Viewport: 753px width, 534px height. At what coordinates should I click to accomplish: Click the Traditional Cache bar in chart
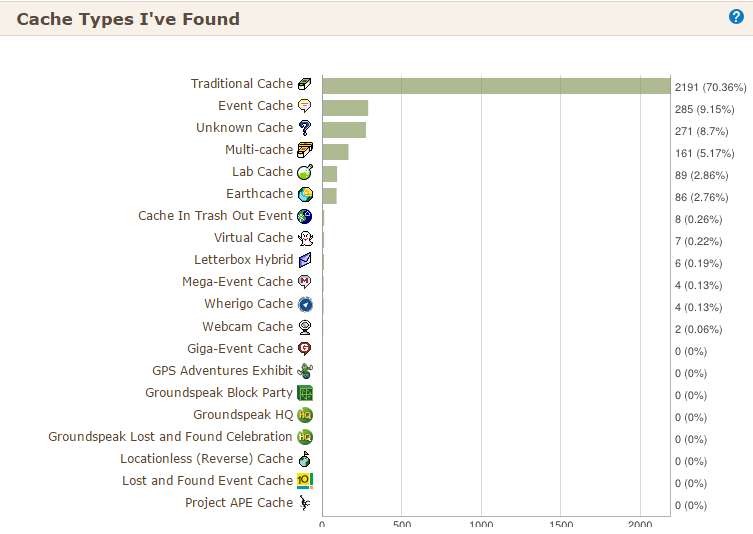tap(496, 86)
